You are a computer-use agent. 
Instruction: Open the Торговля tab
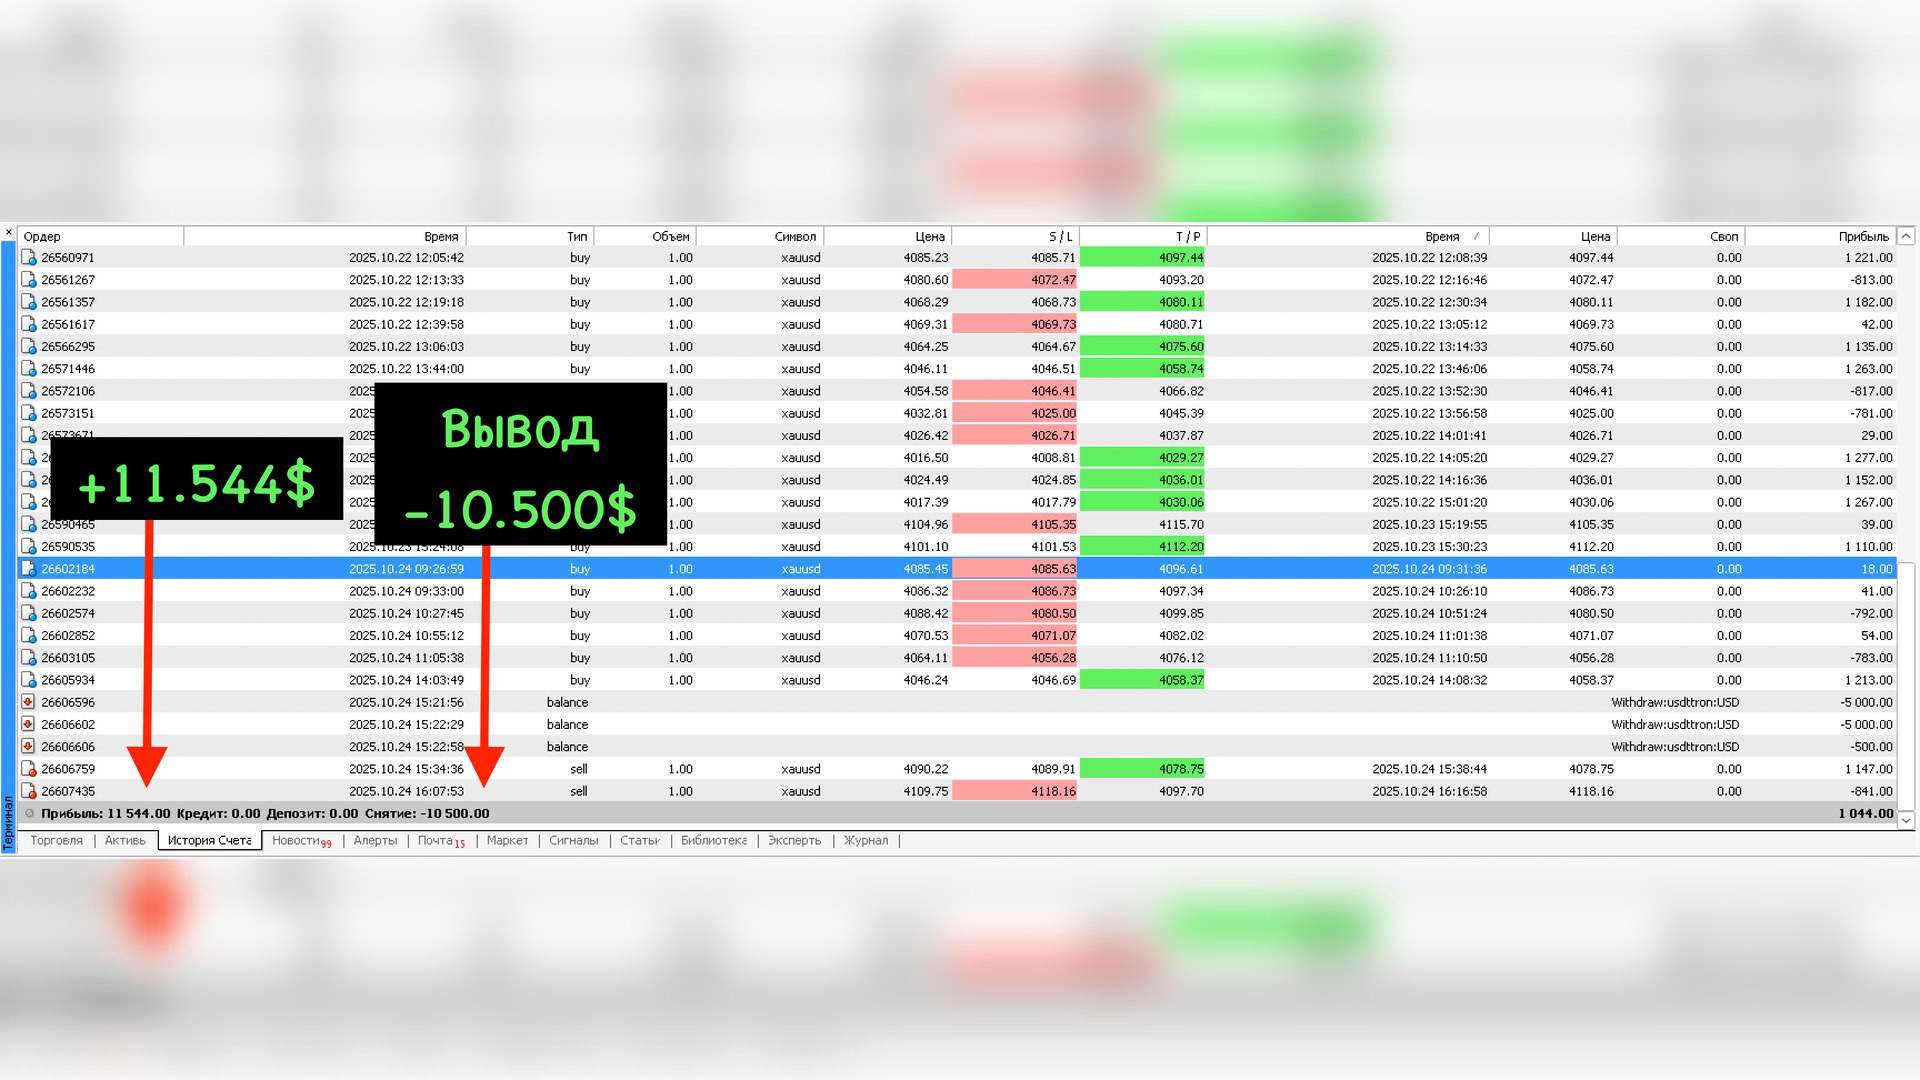pyautogui.click(x=56, y=841)
